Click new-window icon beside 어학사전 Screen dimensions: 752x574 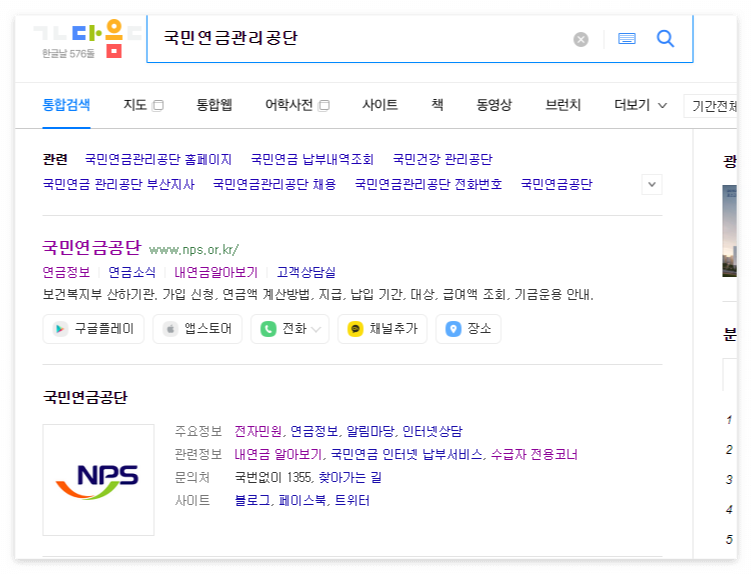324,105
